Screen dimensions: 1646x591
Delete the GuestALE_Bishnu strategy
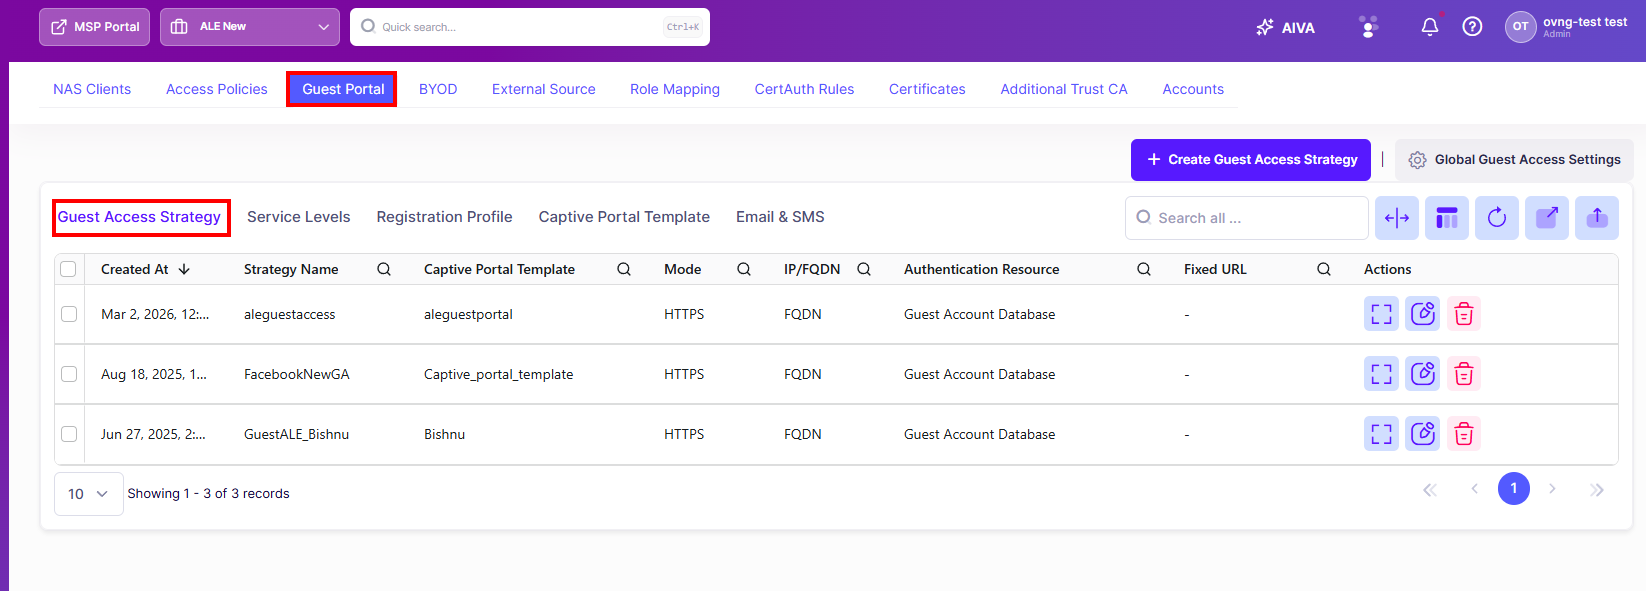(1464, 434)
